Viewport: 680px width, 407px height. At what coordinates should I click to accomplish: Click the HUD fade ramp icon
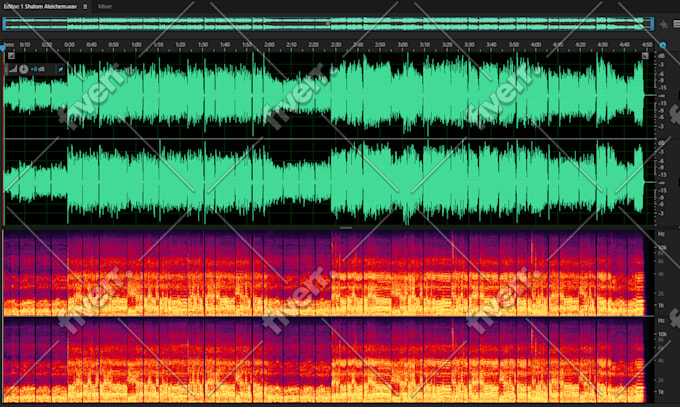pyautogui.click(x=13, y=69)
